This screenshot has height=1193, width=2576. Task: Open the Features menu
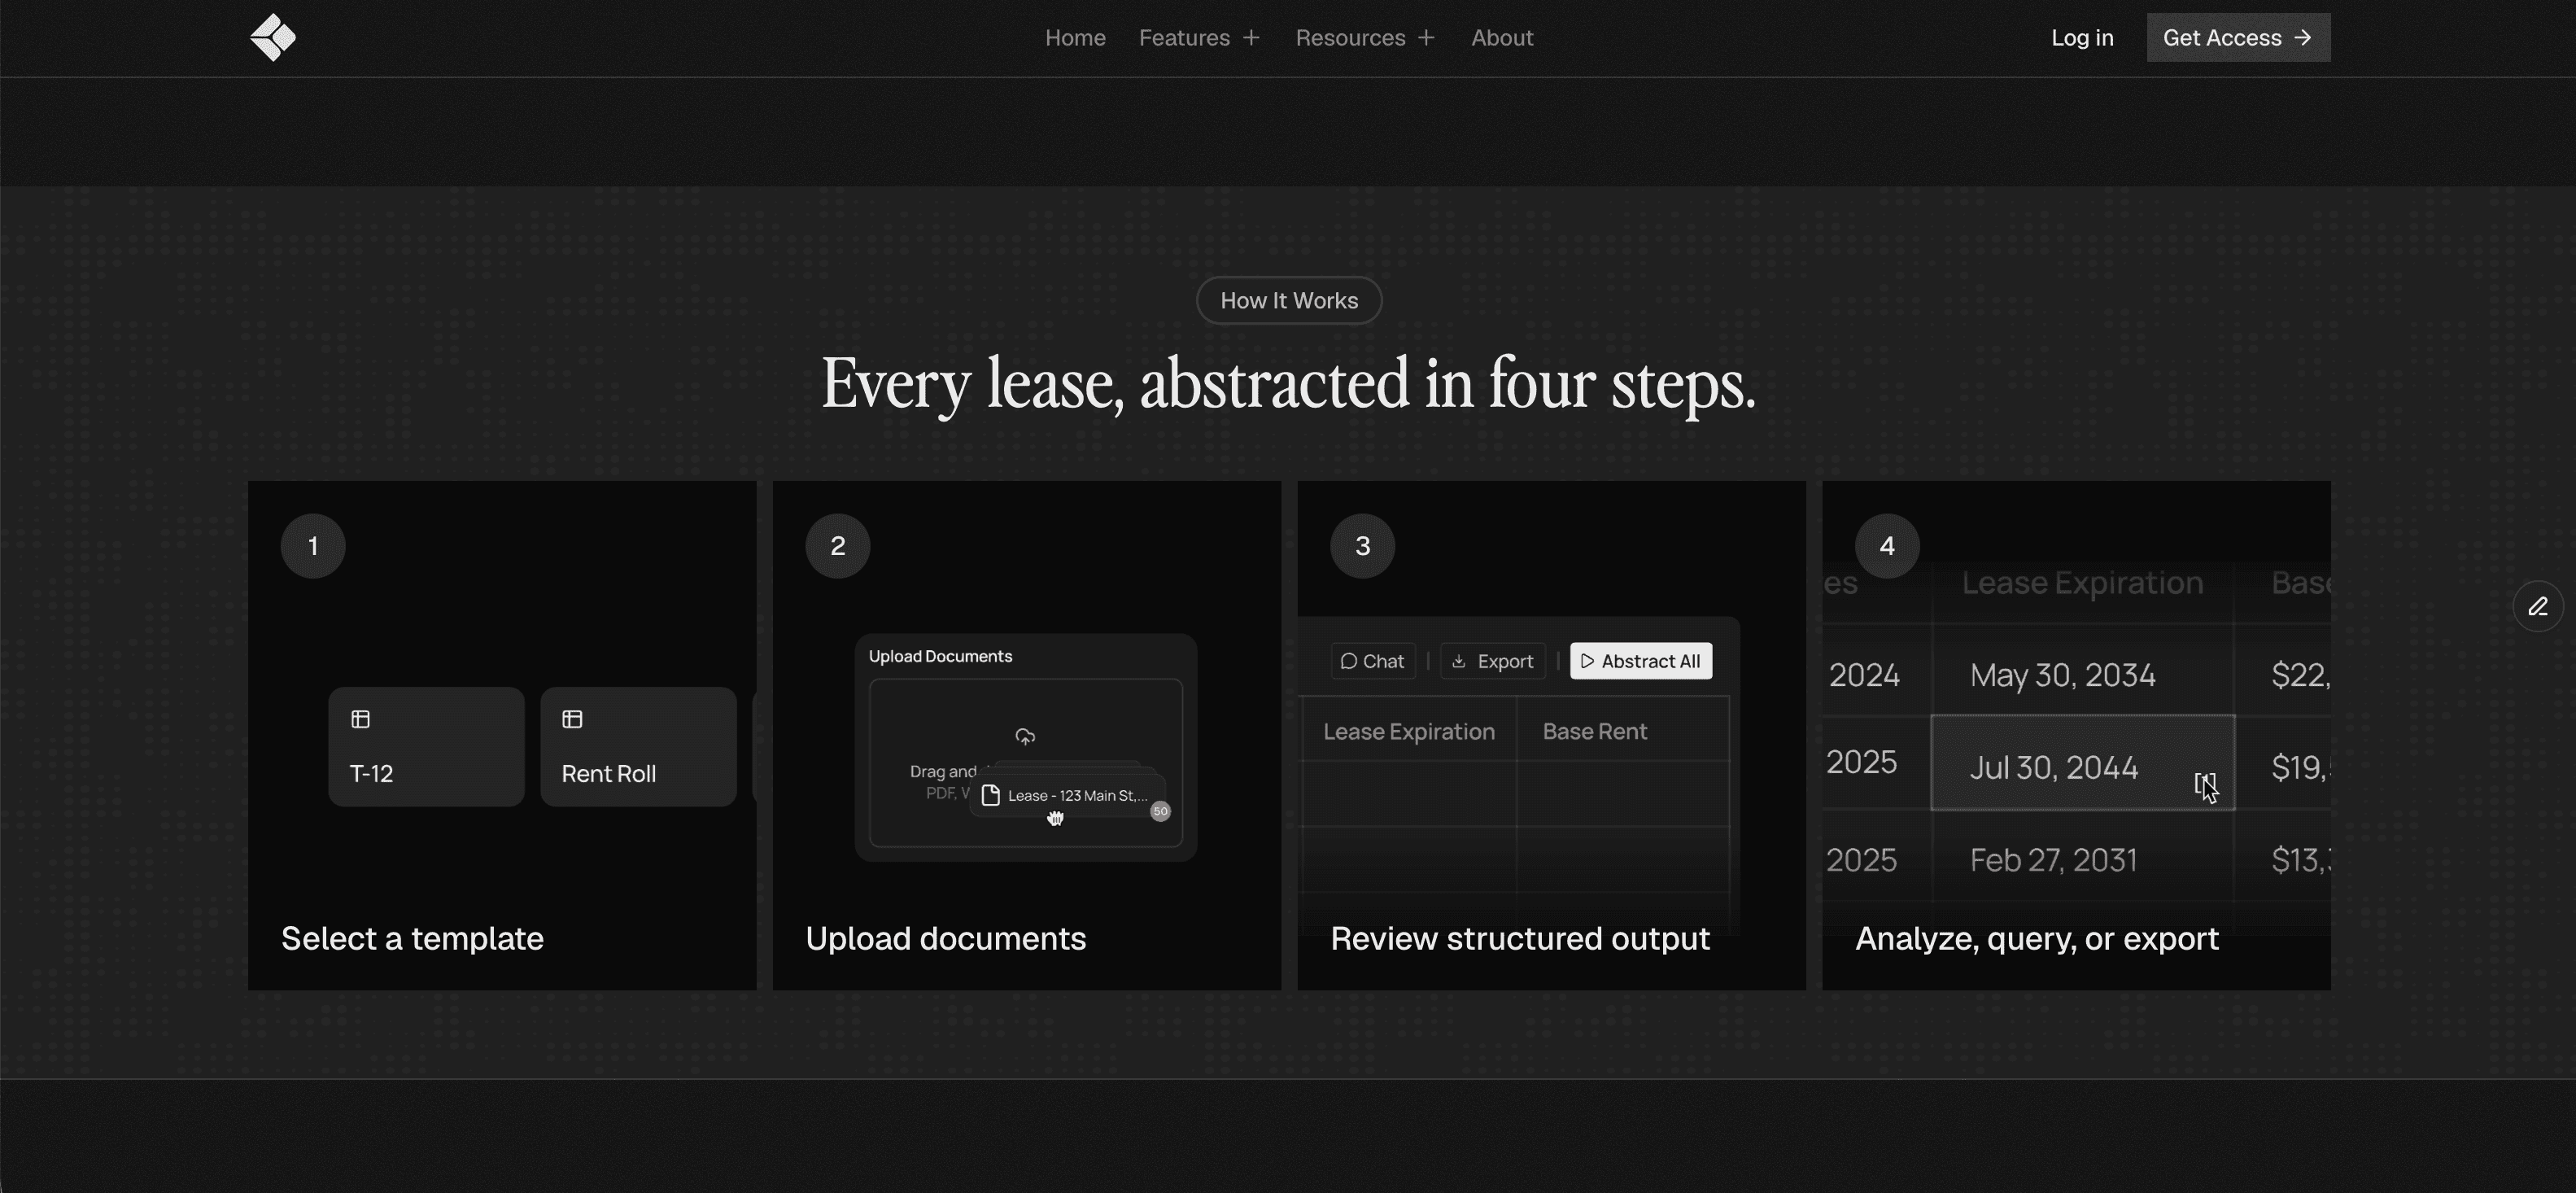pyautogui.click(x=1199, y=38)
